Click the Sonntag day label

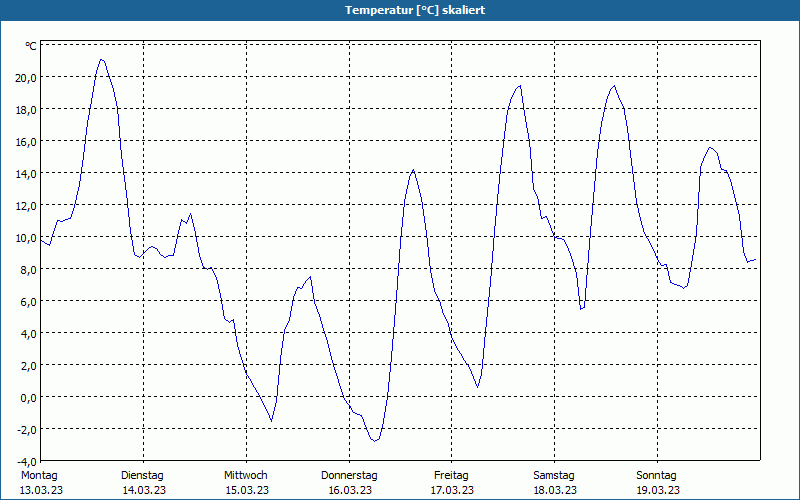[x=657, y=476]
